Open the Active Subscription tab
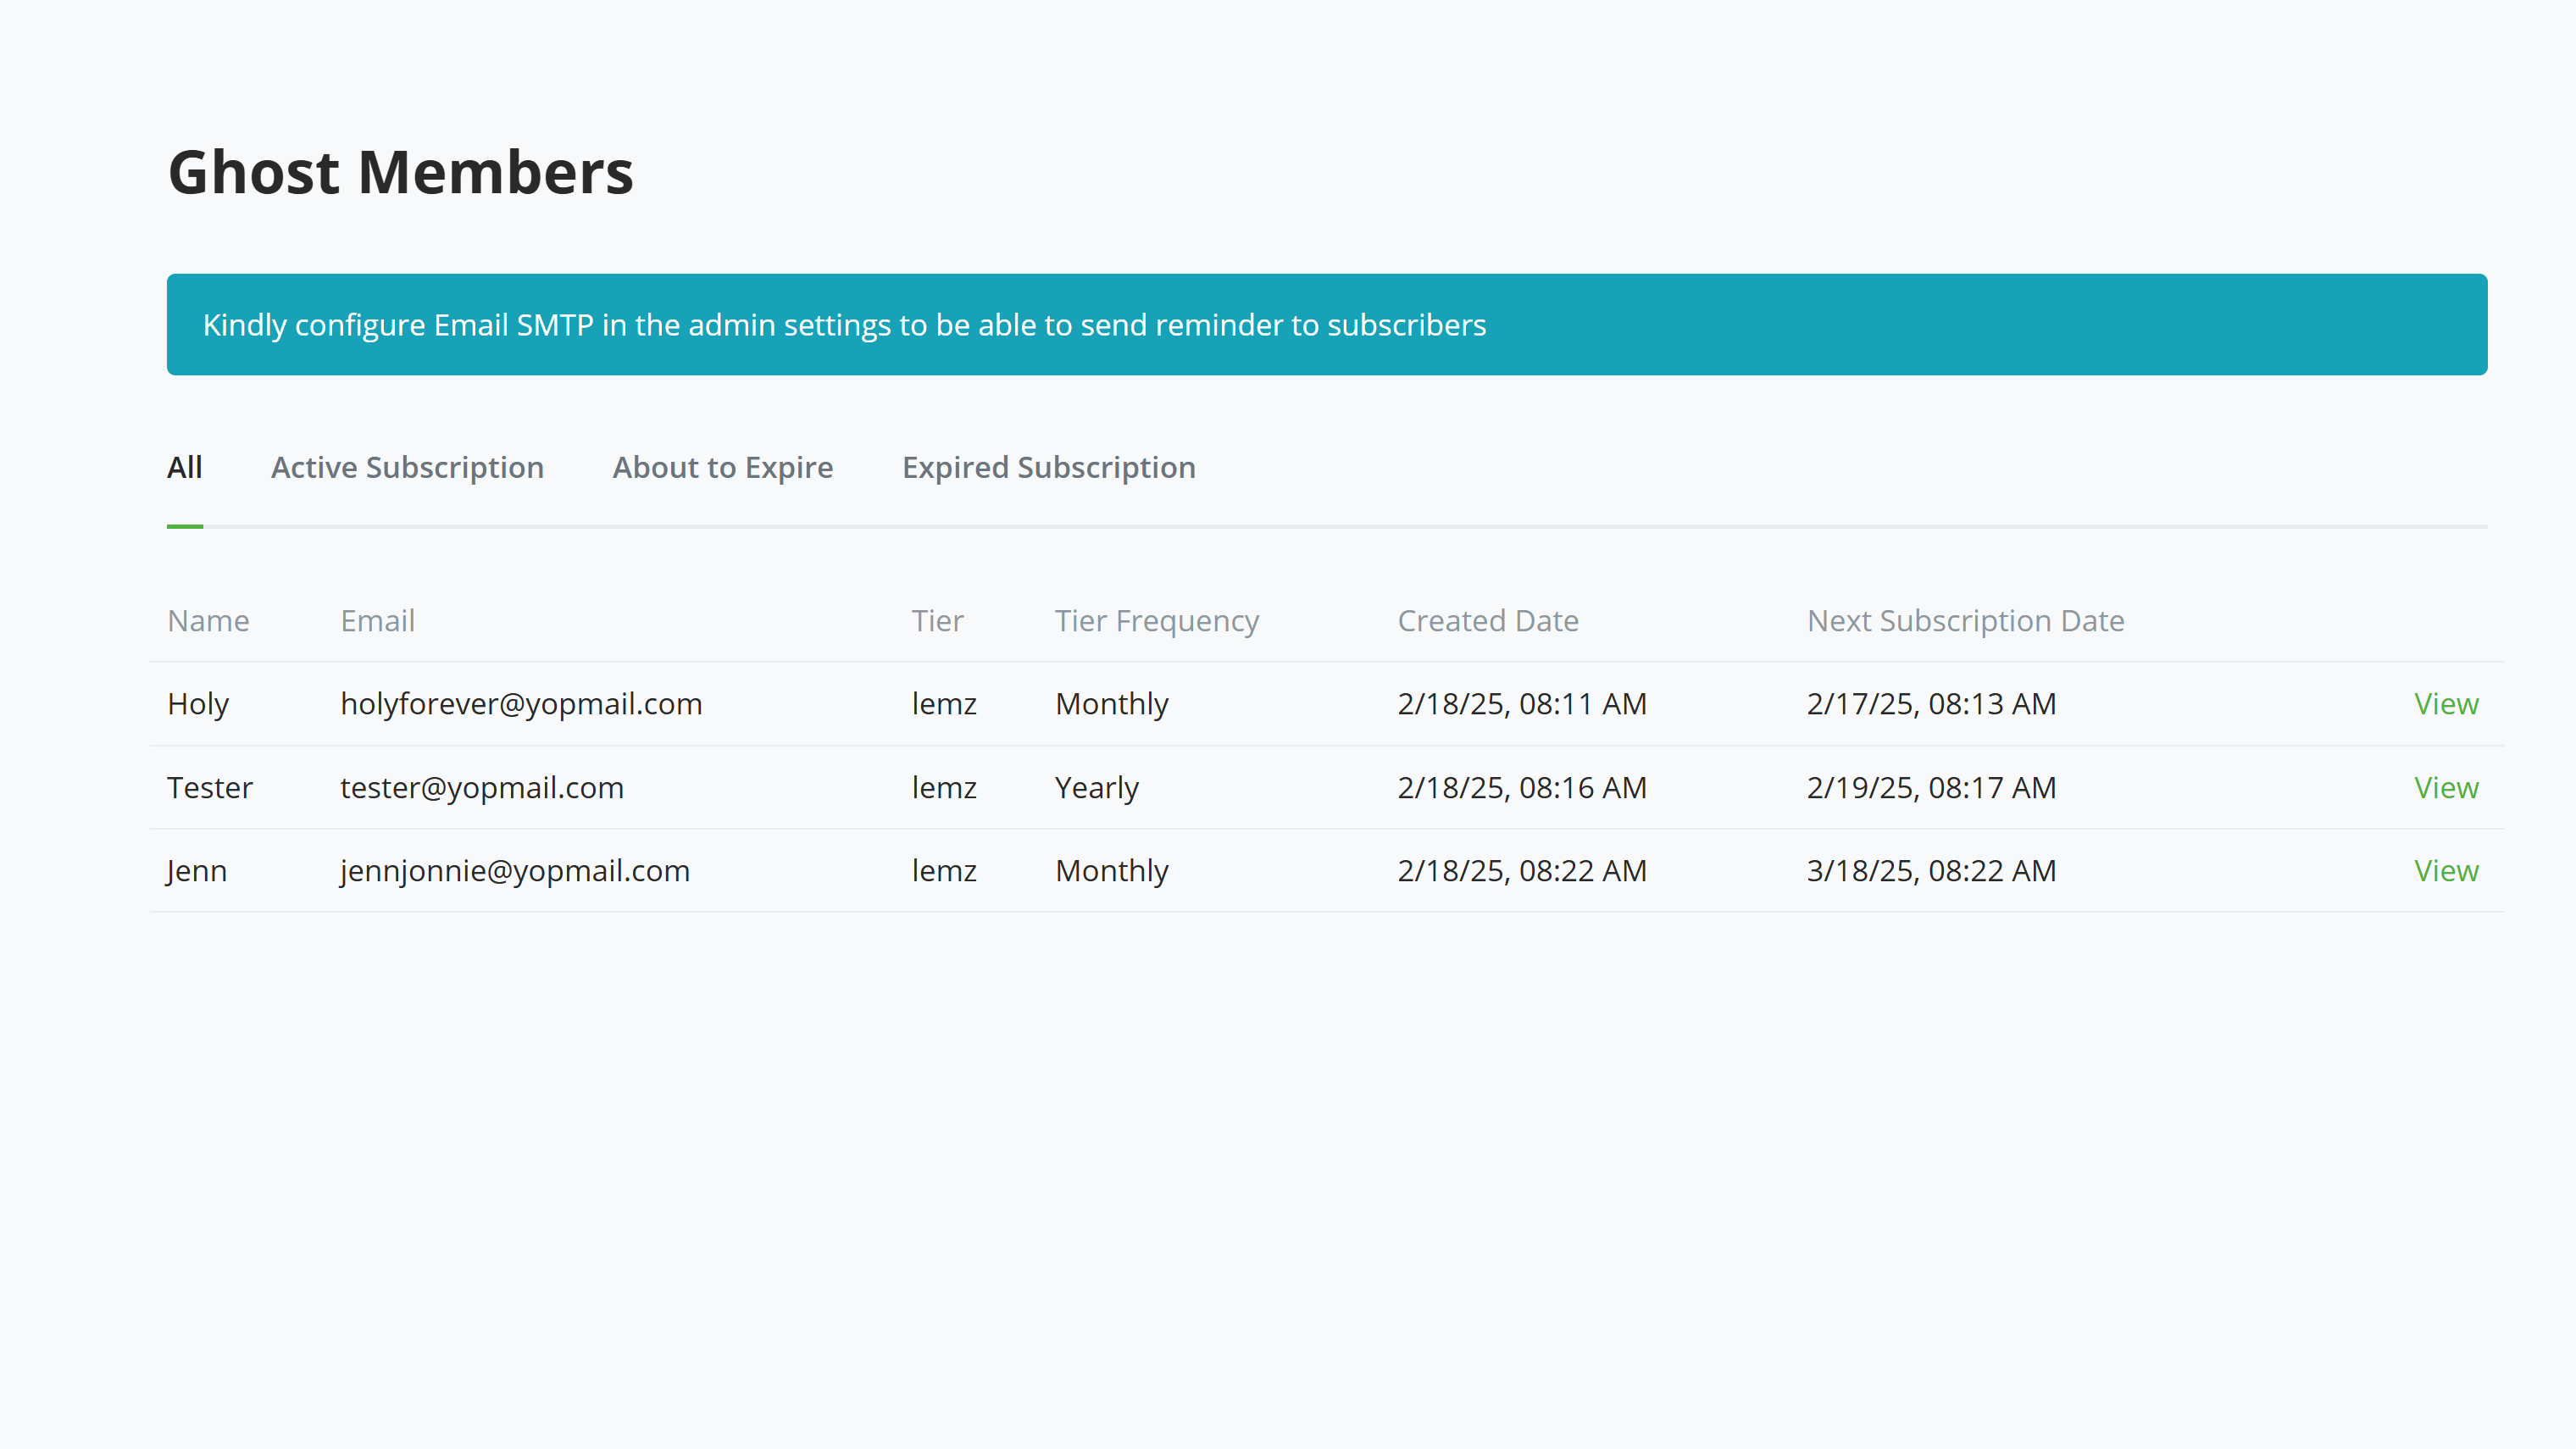The width and height of the screenshot is (2576, 1449). pyautogui.click(x=407, y=466)
